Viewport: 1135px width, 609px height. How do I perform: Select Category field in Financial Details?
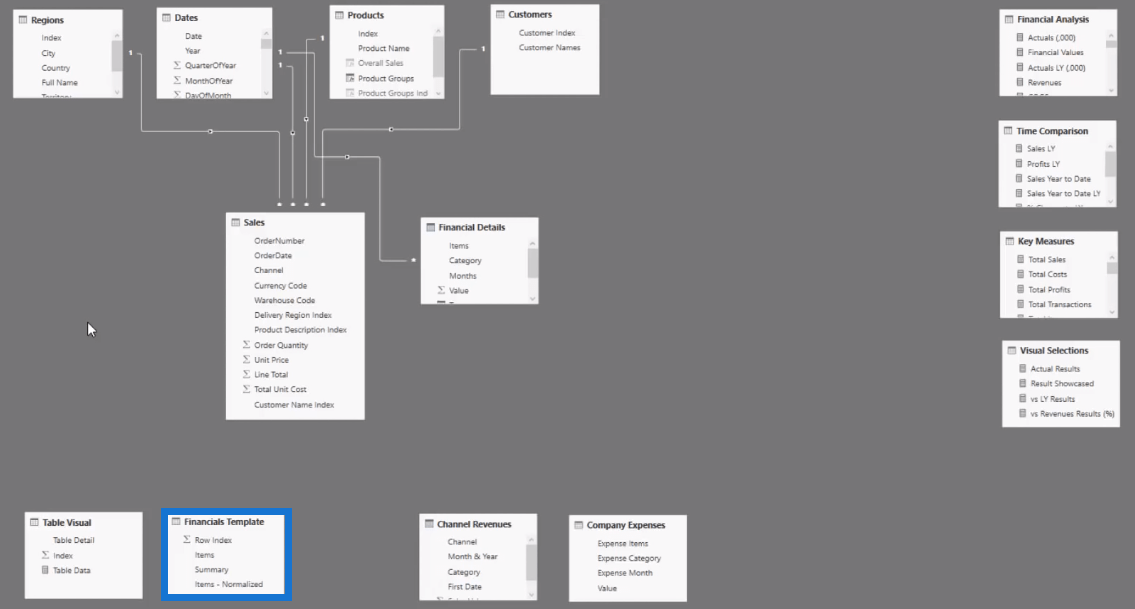tap(465, 261)
